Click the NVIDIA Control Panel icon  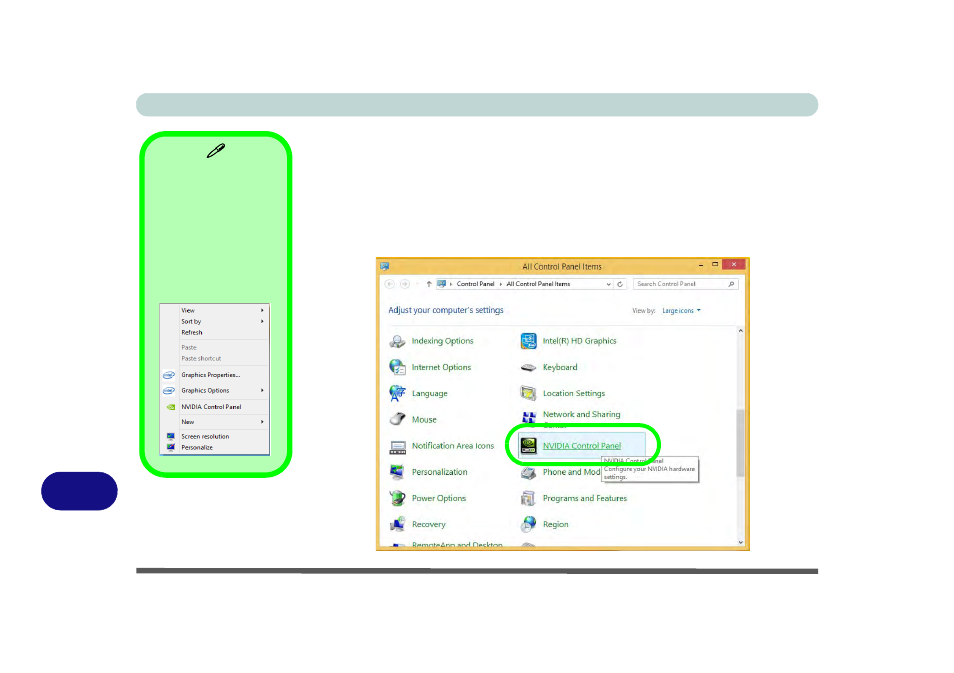[528, 446]
